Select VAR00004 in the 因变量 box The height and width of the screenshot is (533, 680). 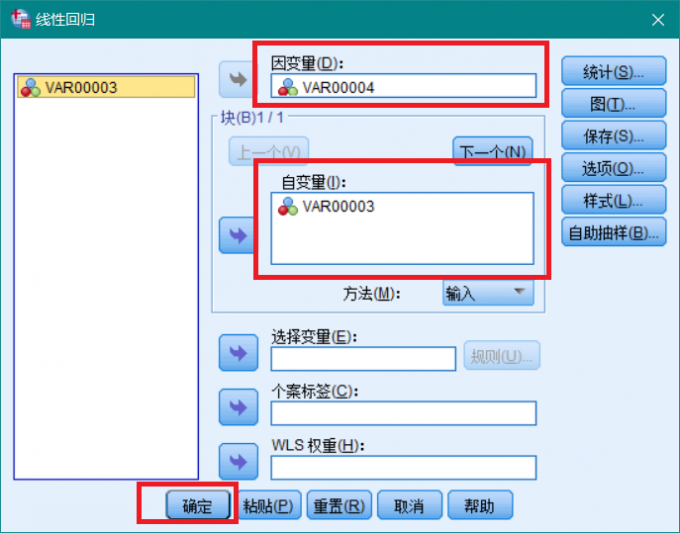point(403,86)
